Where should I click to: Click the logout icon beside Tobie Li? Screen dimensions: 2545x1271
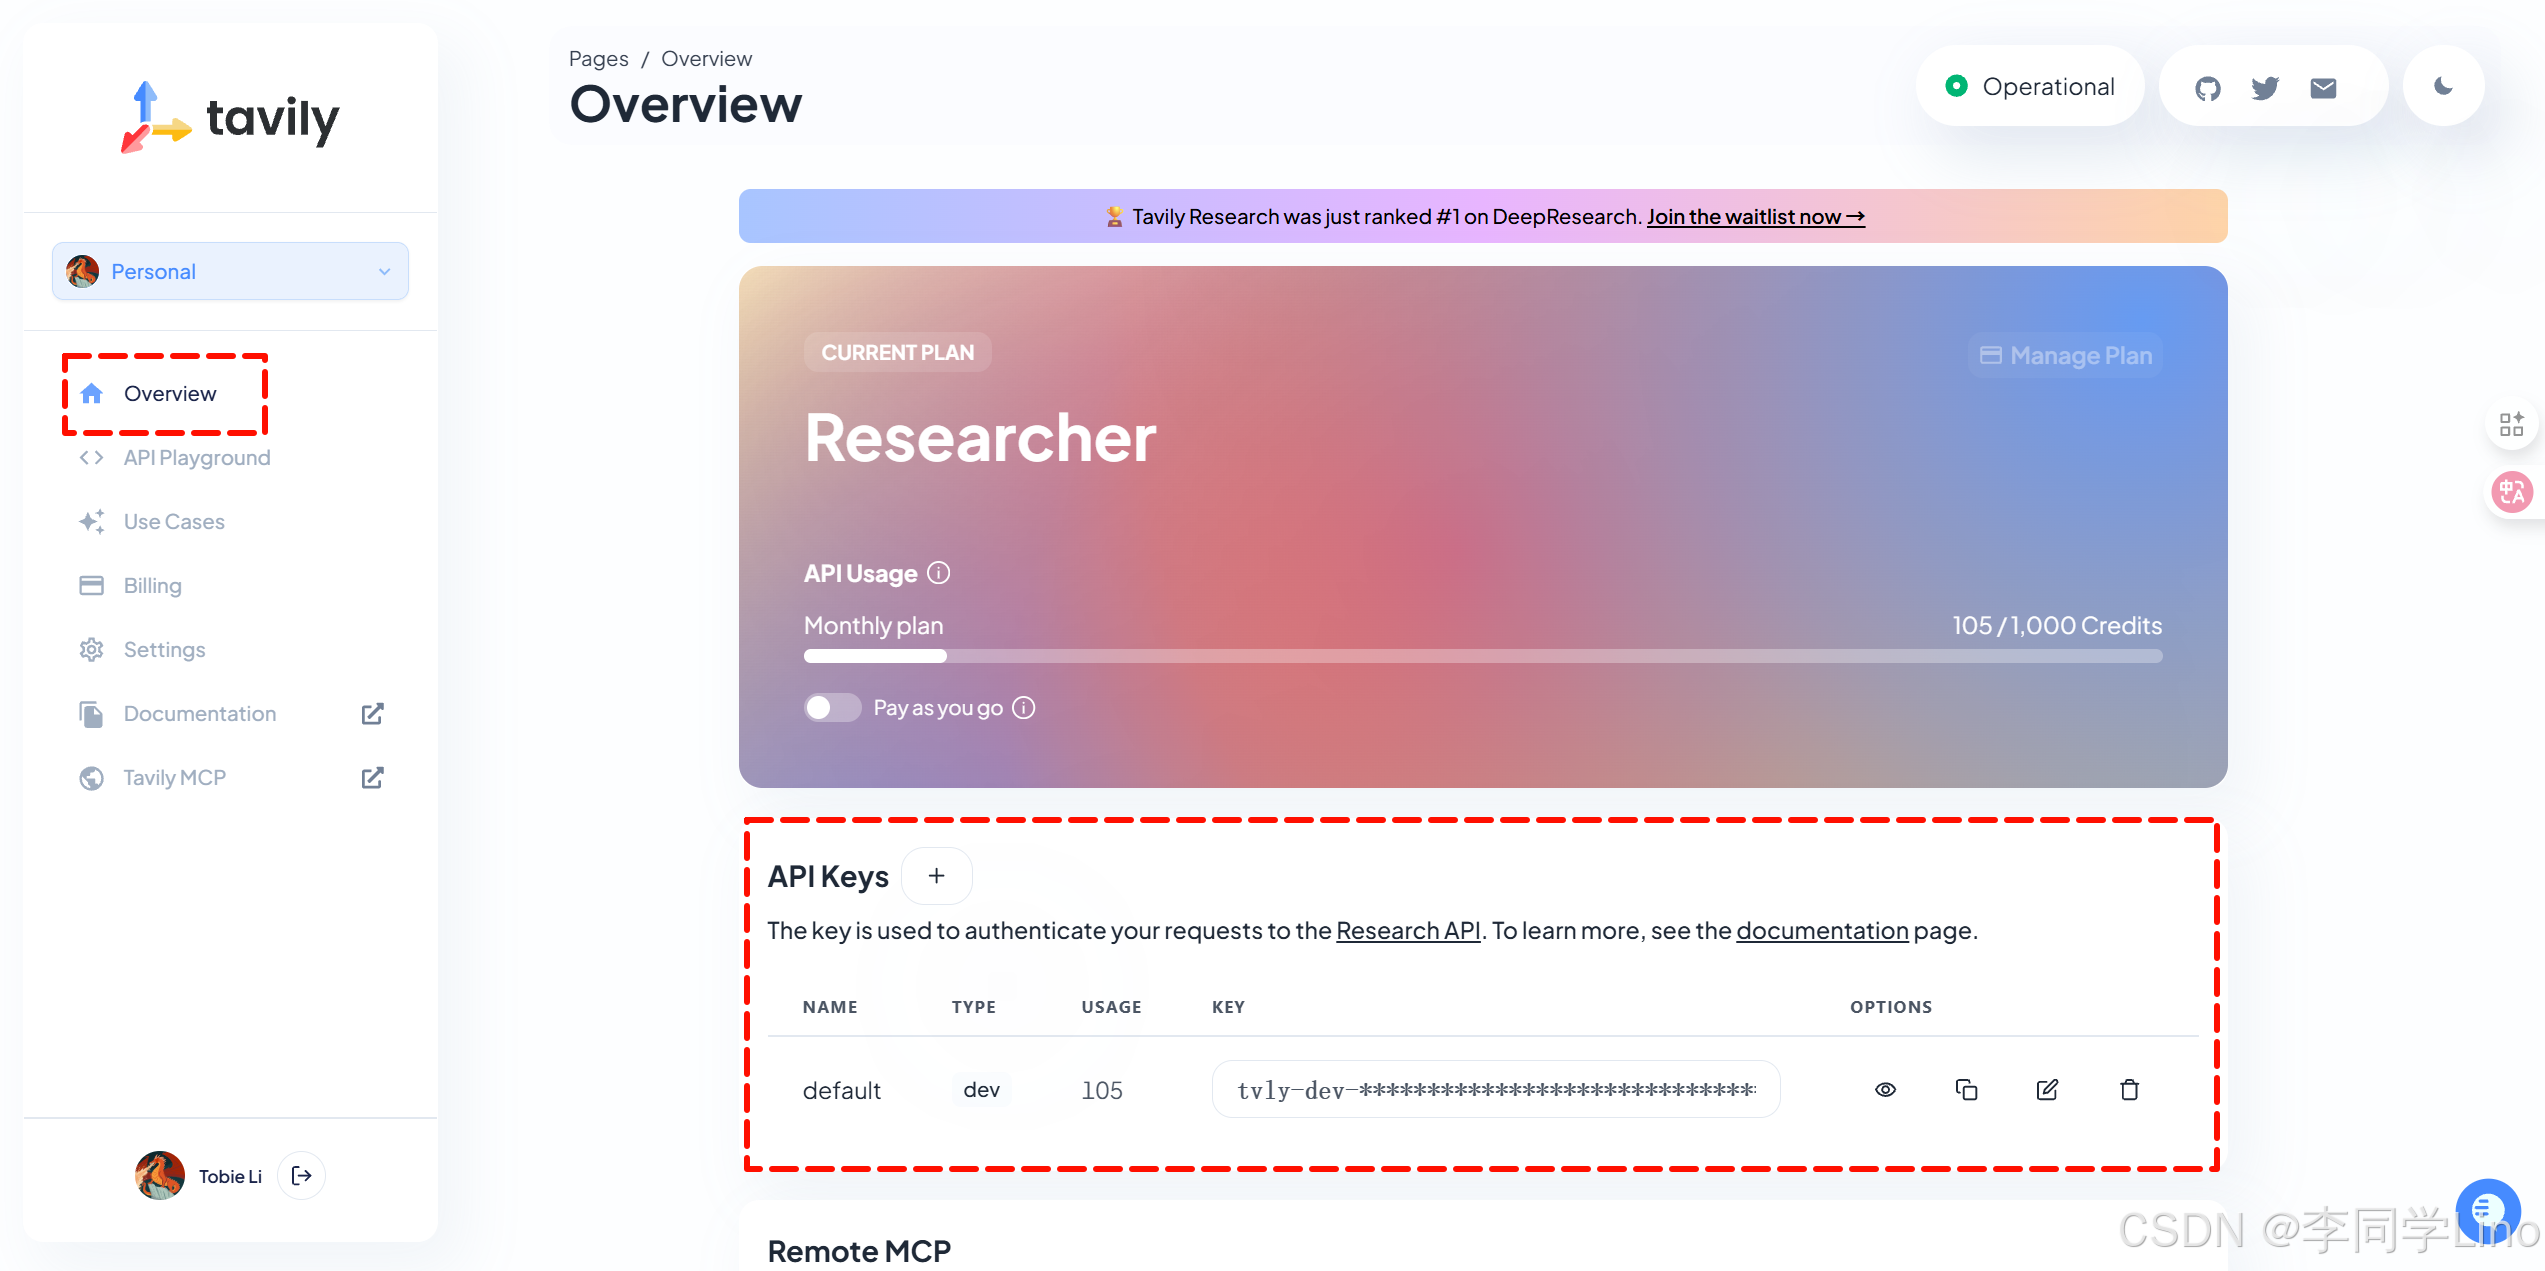click(x=301, y=1175)
